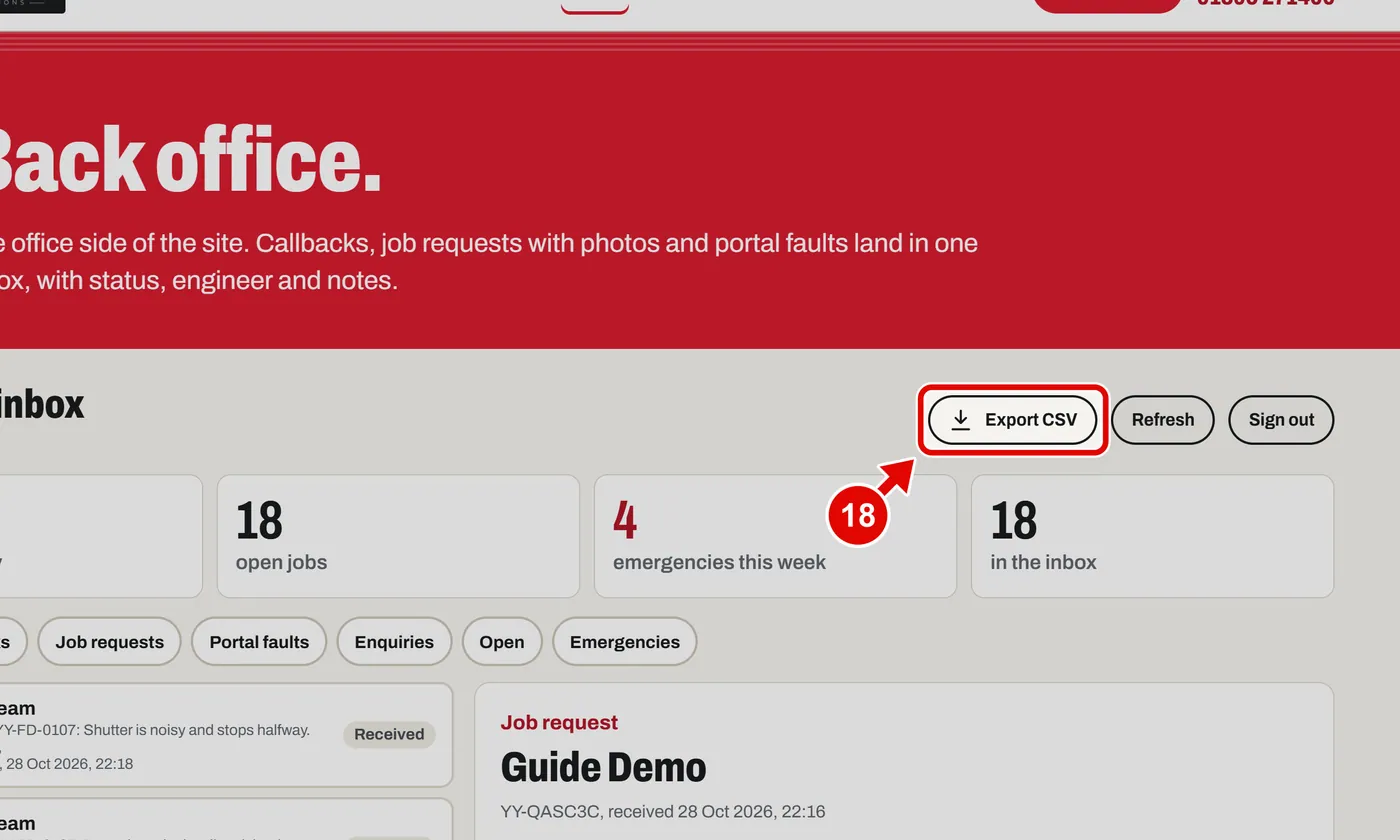
Task: Select the Guide Demo heading
Action: click(603, 768)
